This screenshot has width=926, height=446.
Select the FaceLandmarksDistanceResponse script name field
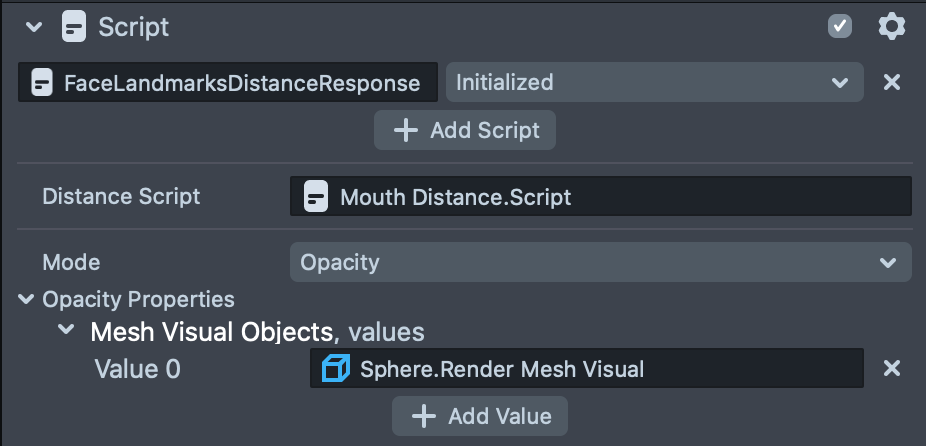[x=240, y=83]
